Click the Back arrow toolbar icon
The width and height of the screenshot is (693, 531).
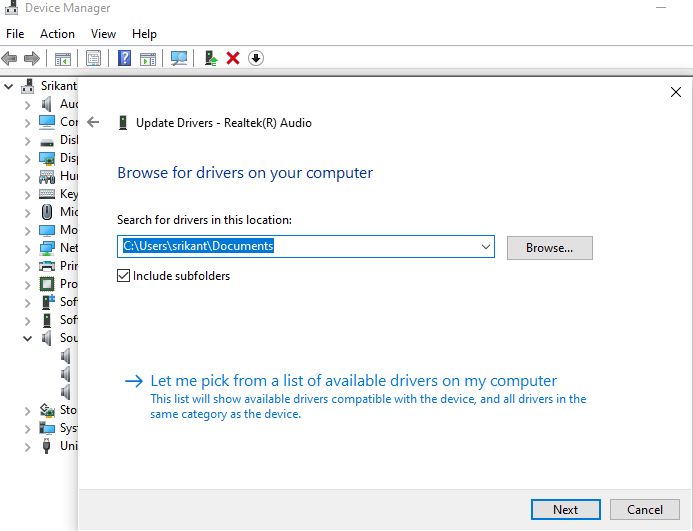pyautogui.click(x=9, y=58)
